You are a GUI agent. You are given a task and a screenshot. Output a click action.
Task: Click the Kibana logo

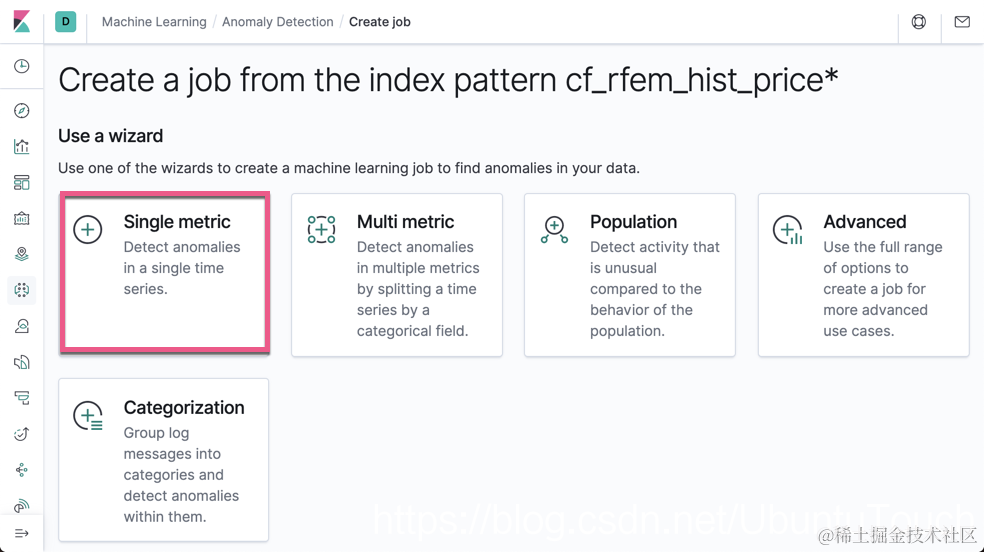point(21,21)
